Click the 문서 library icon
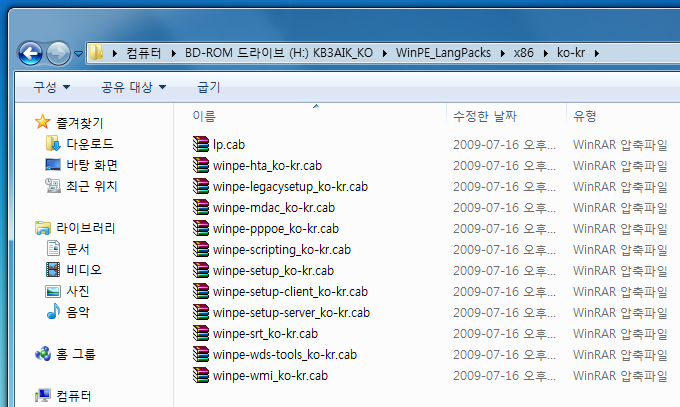 click(x=53, y=249)
